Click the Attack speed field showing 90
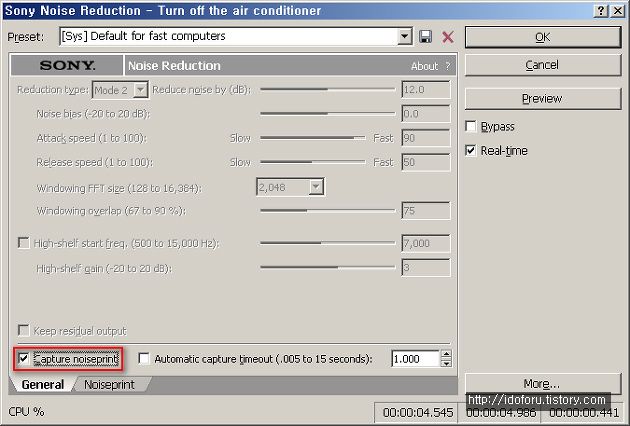This screenshot has width=630, height=426. (x=426, y=138)
